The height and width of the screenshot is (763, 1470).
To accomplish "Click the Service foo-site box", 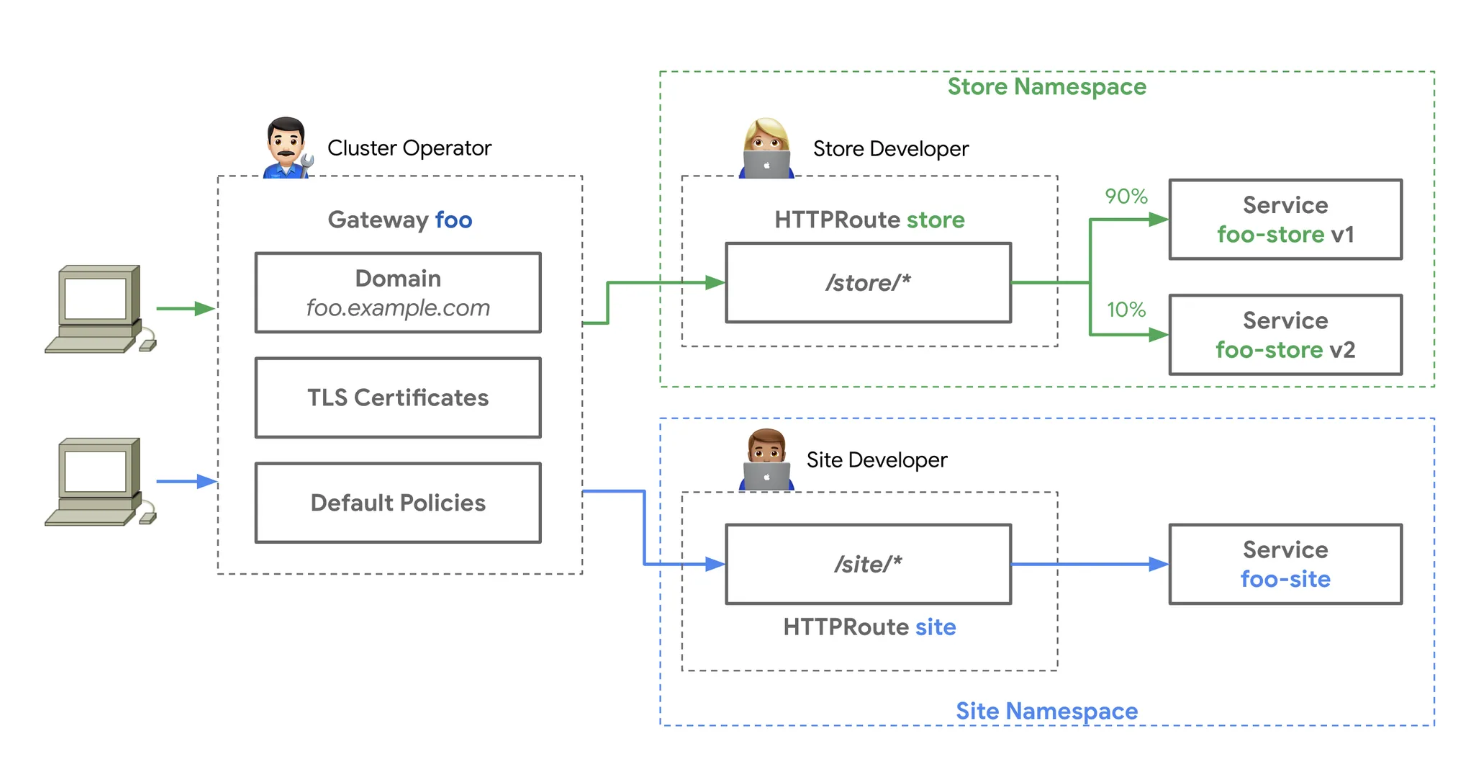I will (x=1286, y=564).
